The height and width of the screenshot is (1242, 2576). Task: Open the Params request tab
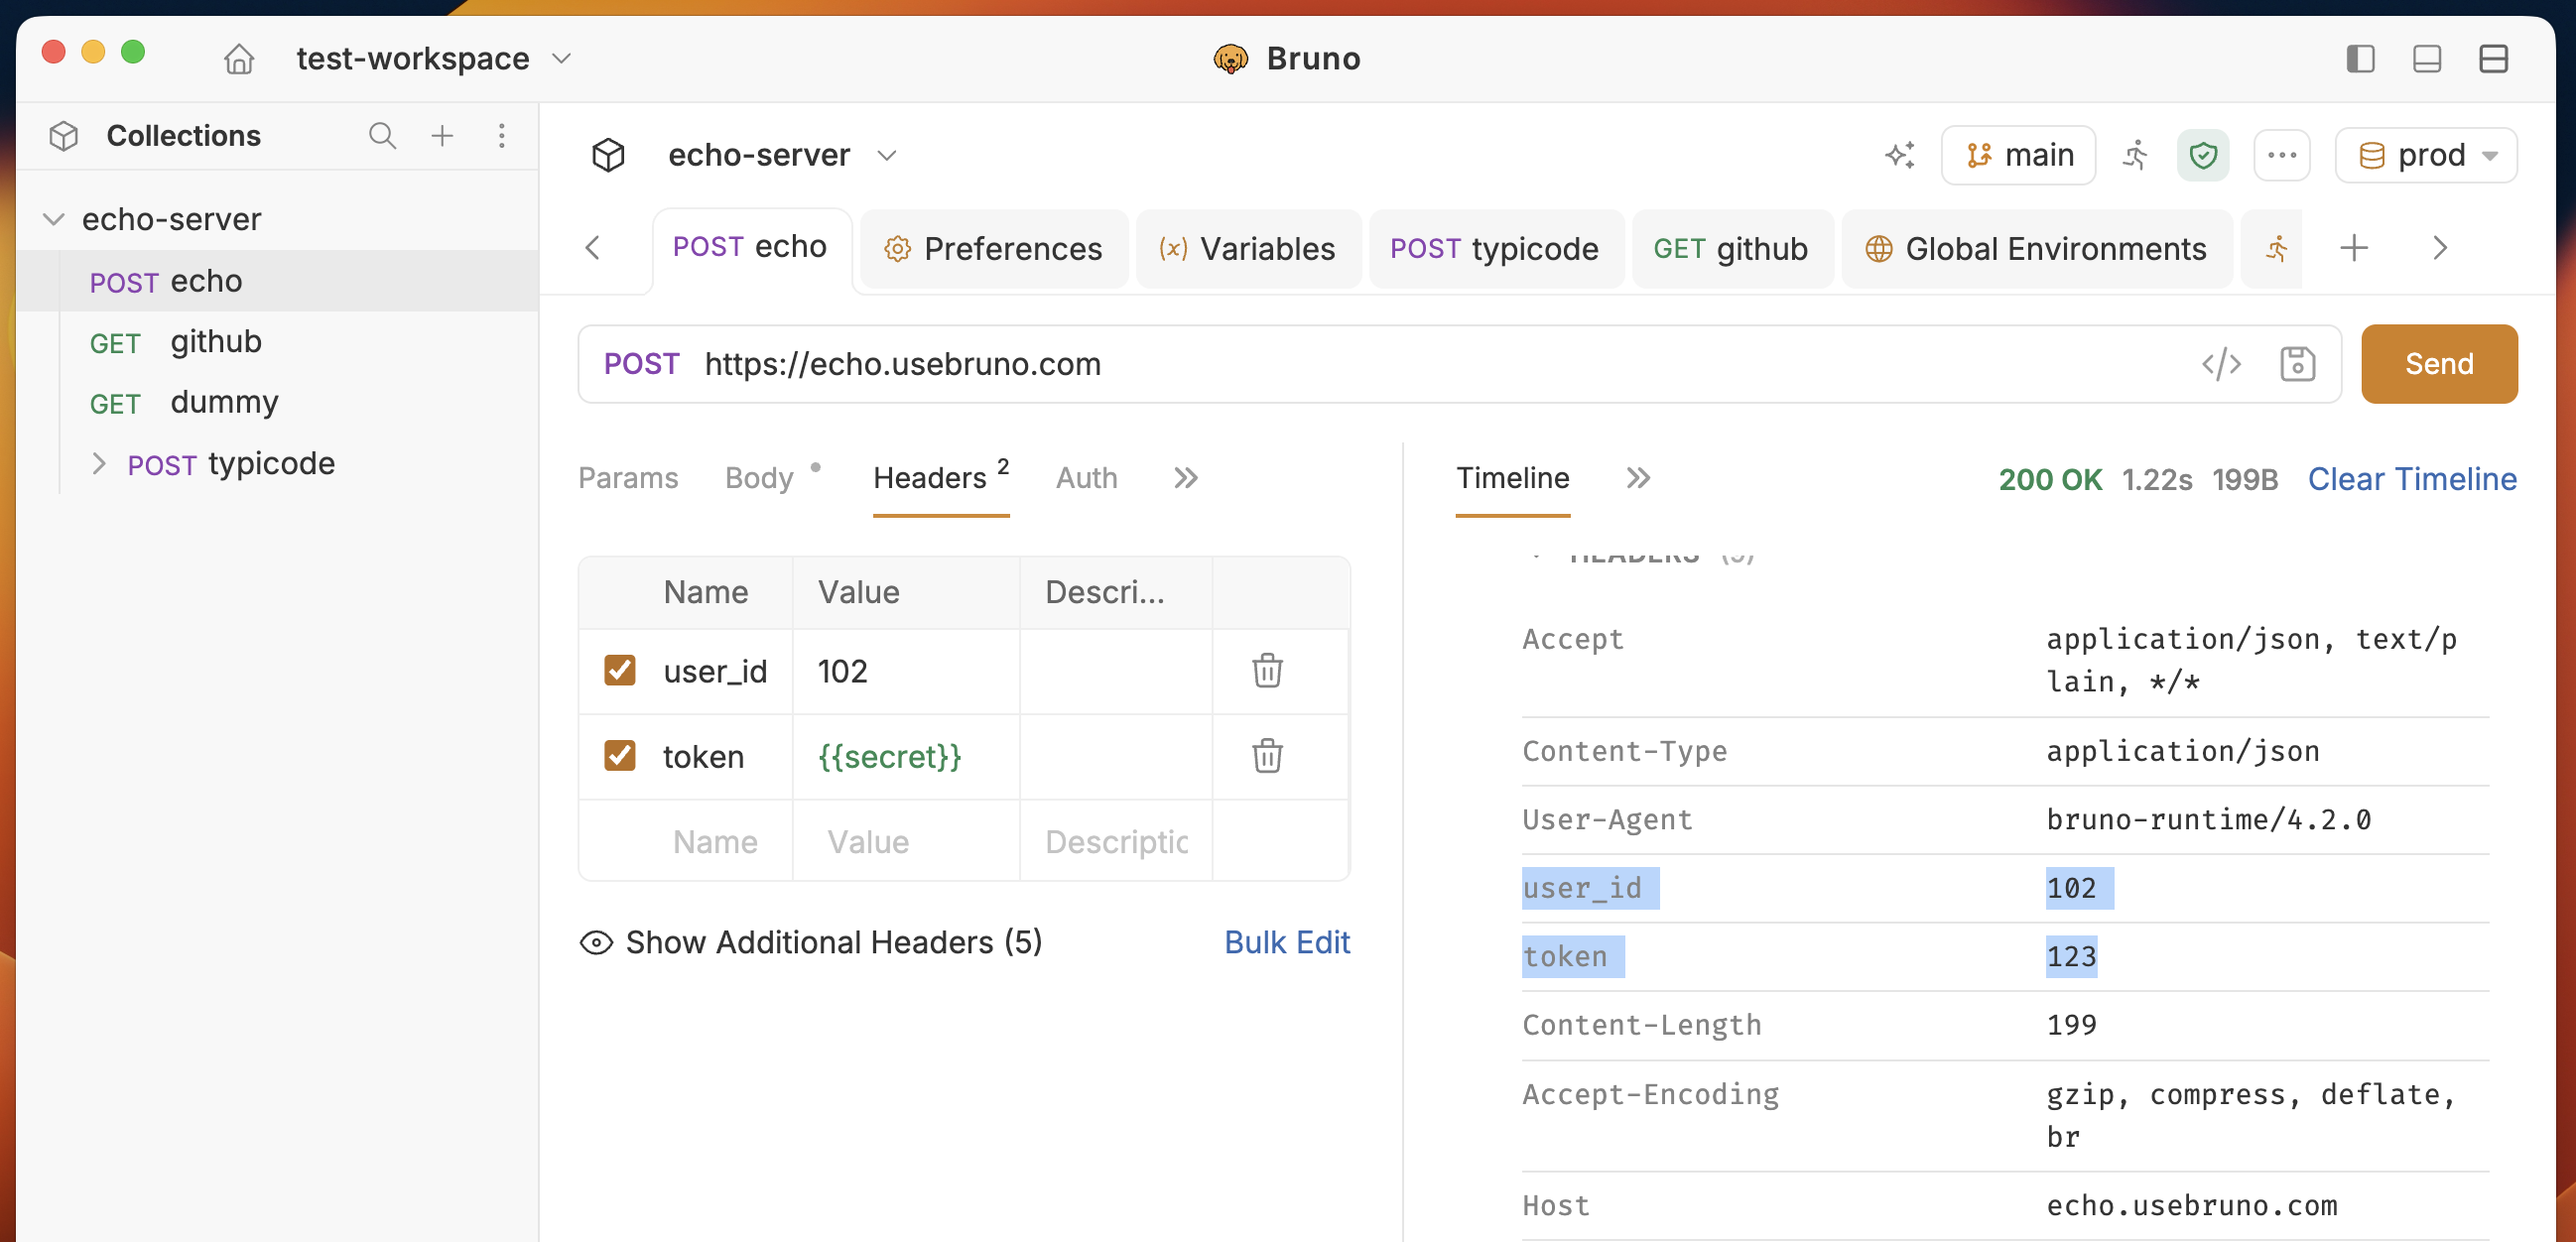click(628, 478)
